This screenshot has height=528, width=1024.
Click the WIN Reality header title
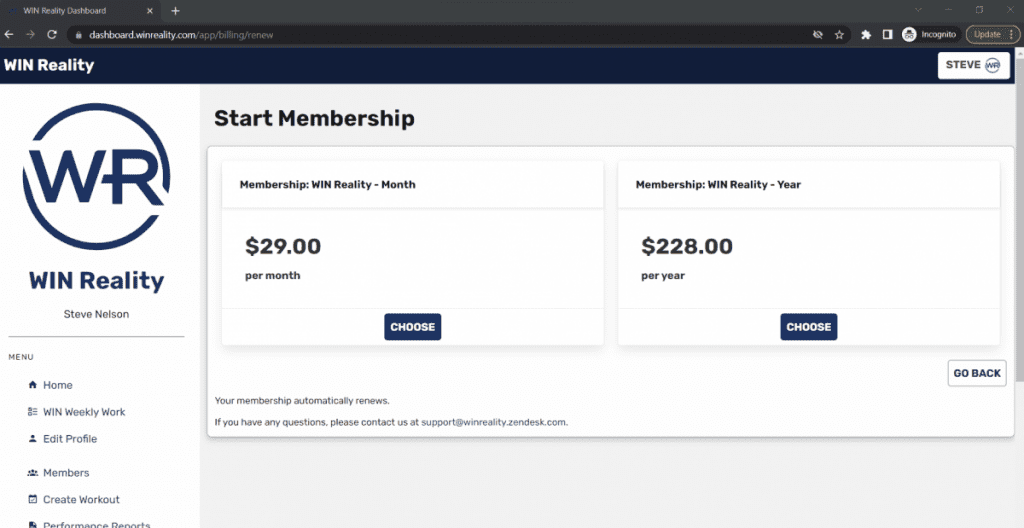tap(49, 65)
